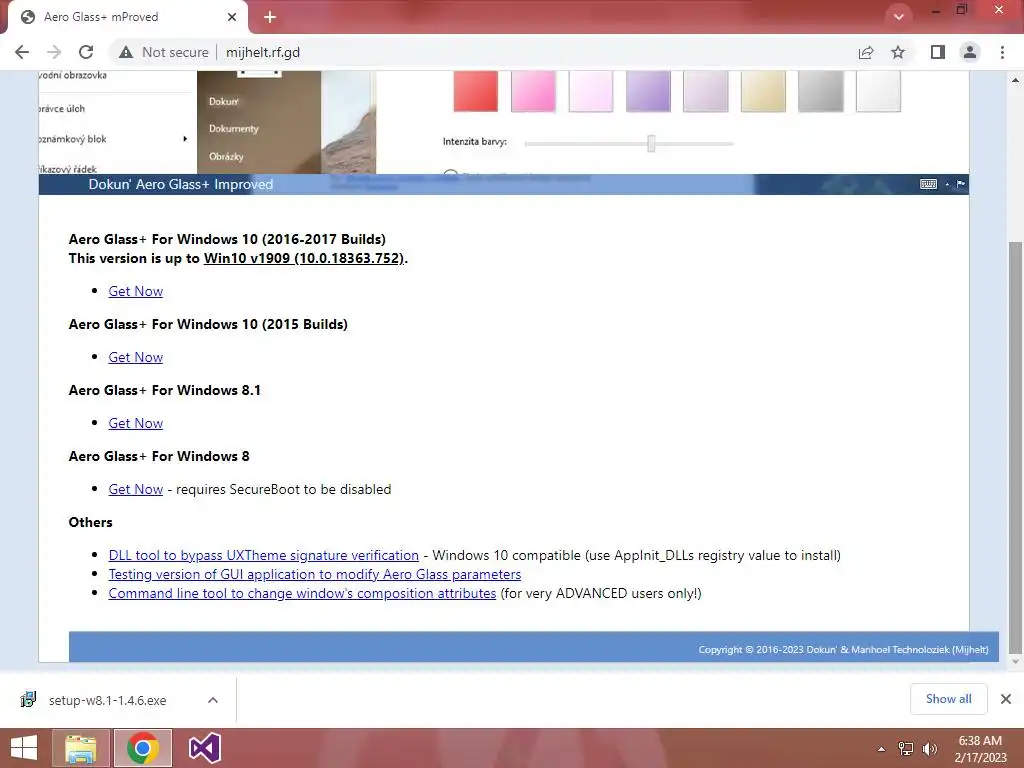1024x768 pixels.
Task: Open a new tab with plus button
Action: tap(270, 17)
